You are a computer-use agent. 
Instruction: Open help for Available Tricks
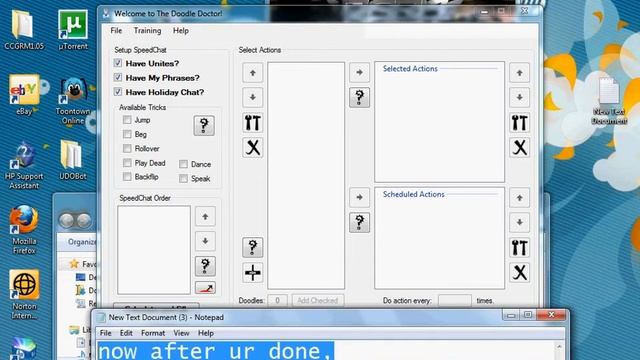click(x=204, y=125)
